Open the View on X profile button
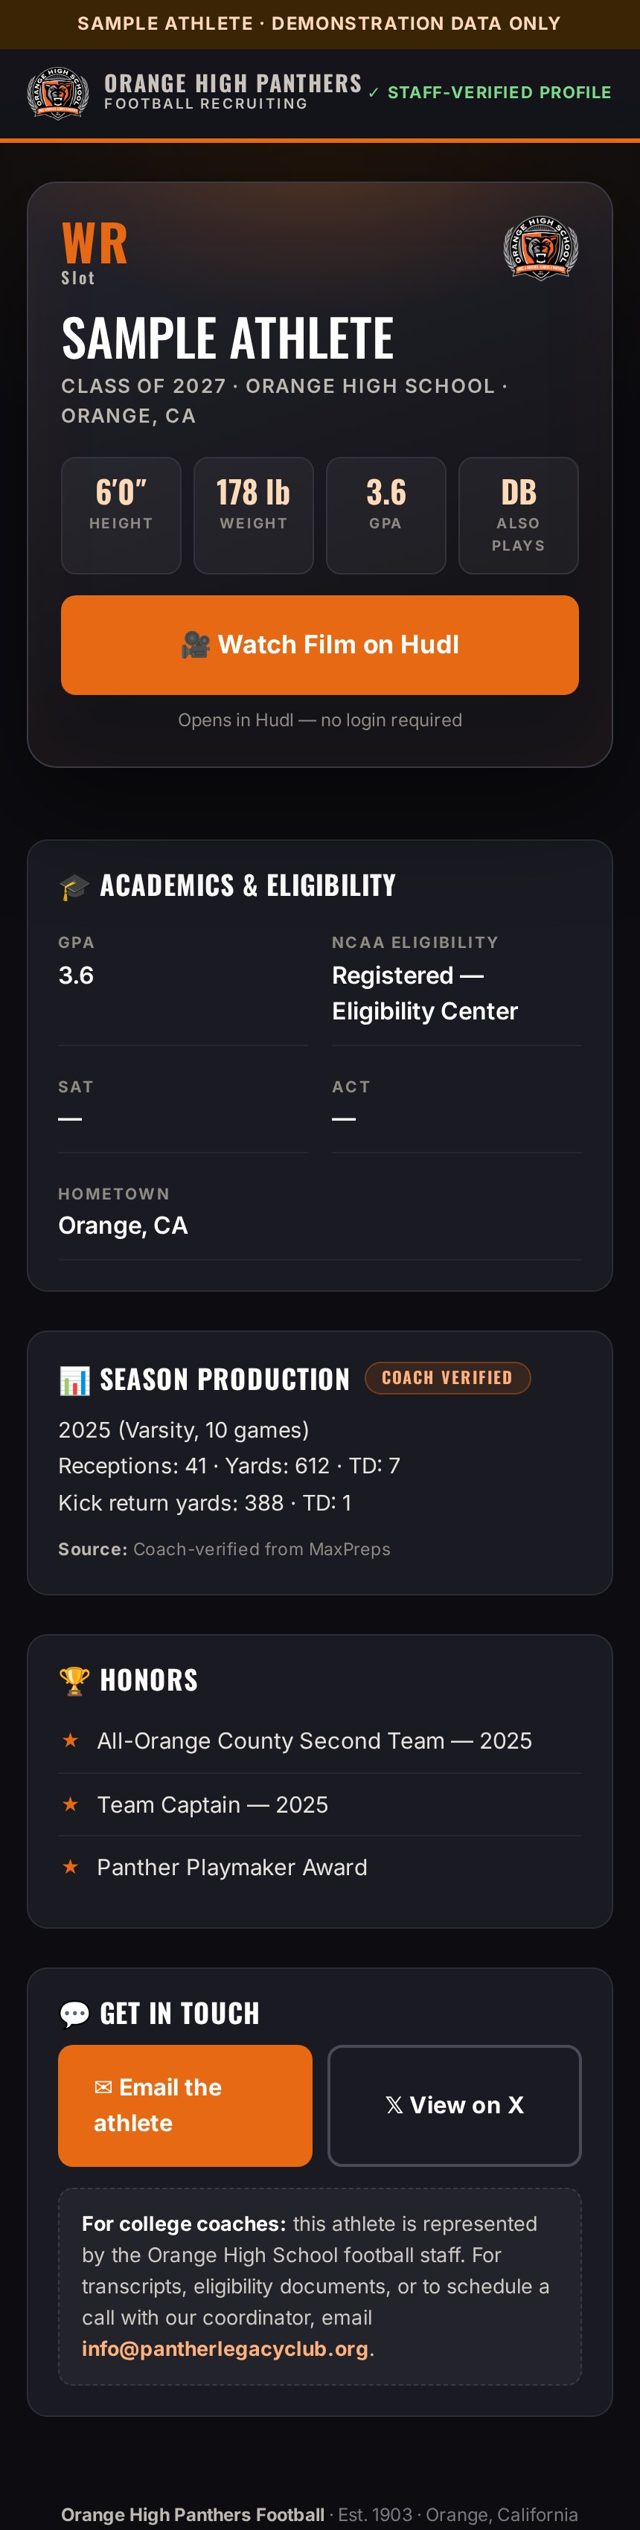The height and width of the screenshot is (2530, 640). 455,2105
